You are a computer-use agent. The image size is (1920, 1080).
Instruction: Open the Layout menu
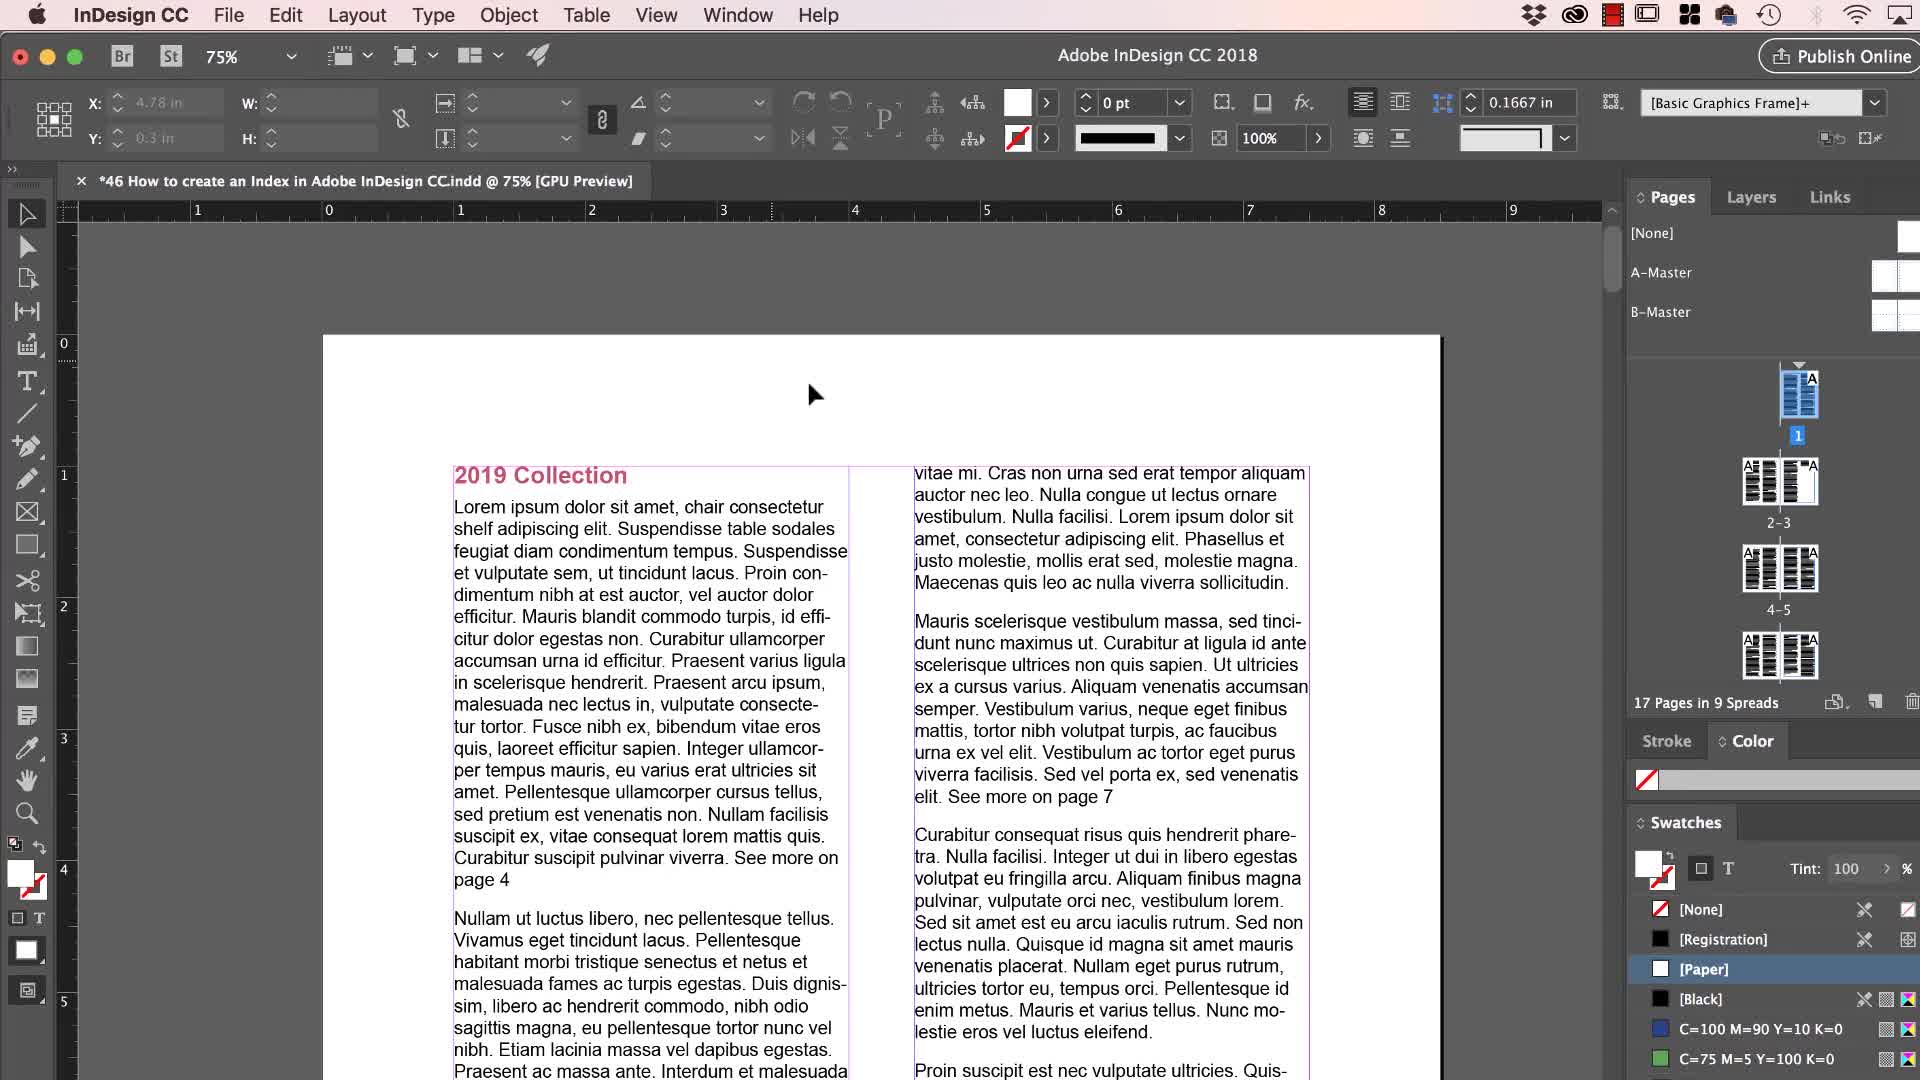pos(357,15)
